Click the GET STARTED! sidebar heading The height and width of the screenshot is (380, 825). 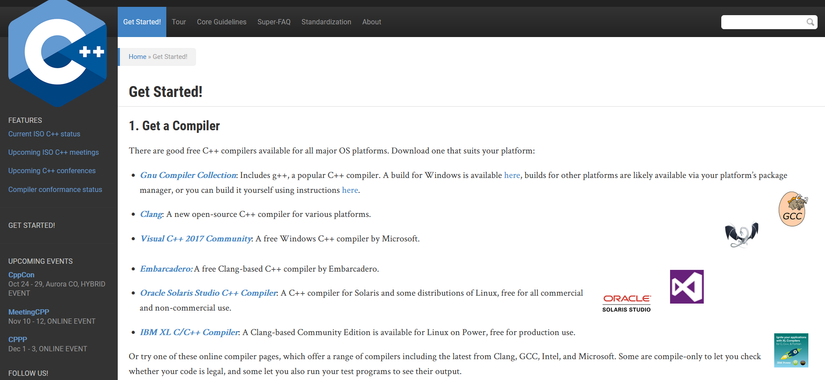click(x=32, y=225)
